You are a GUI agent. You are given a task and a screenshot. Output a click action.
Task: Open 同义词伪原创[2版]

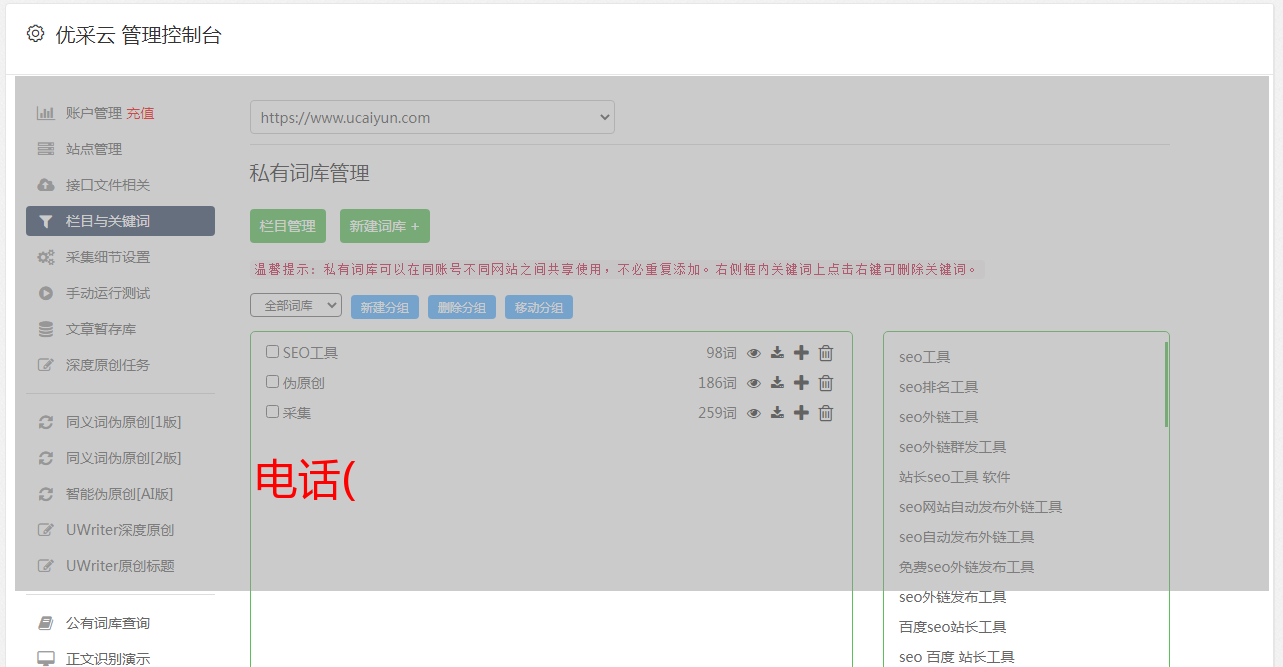(x=124, y=458)
